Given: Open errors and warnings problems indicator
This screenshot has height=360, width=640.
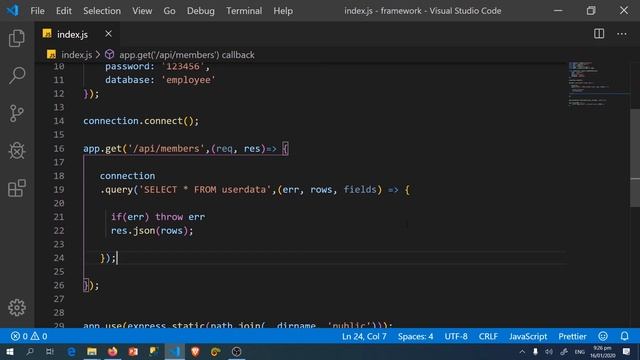Looking at the screenshot, I should click(29, 336).
